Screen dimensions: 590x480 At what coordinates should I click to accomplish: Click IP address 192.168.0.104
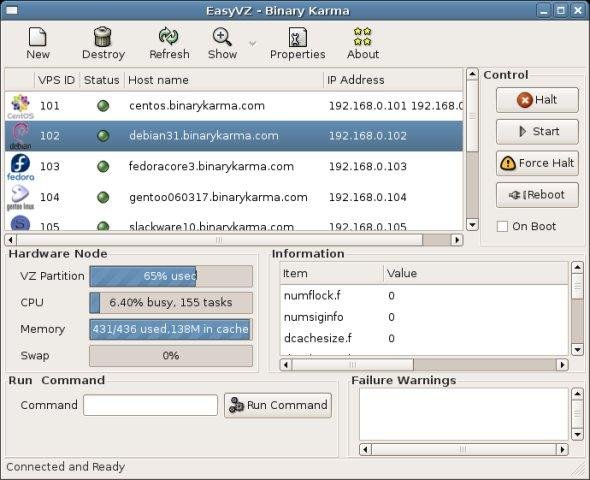pyautogui.click(x=368, y=197)
